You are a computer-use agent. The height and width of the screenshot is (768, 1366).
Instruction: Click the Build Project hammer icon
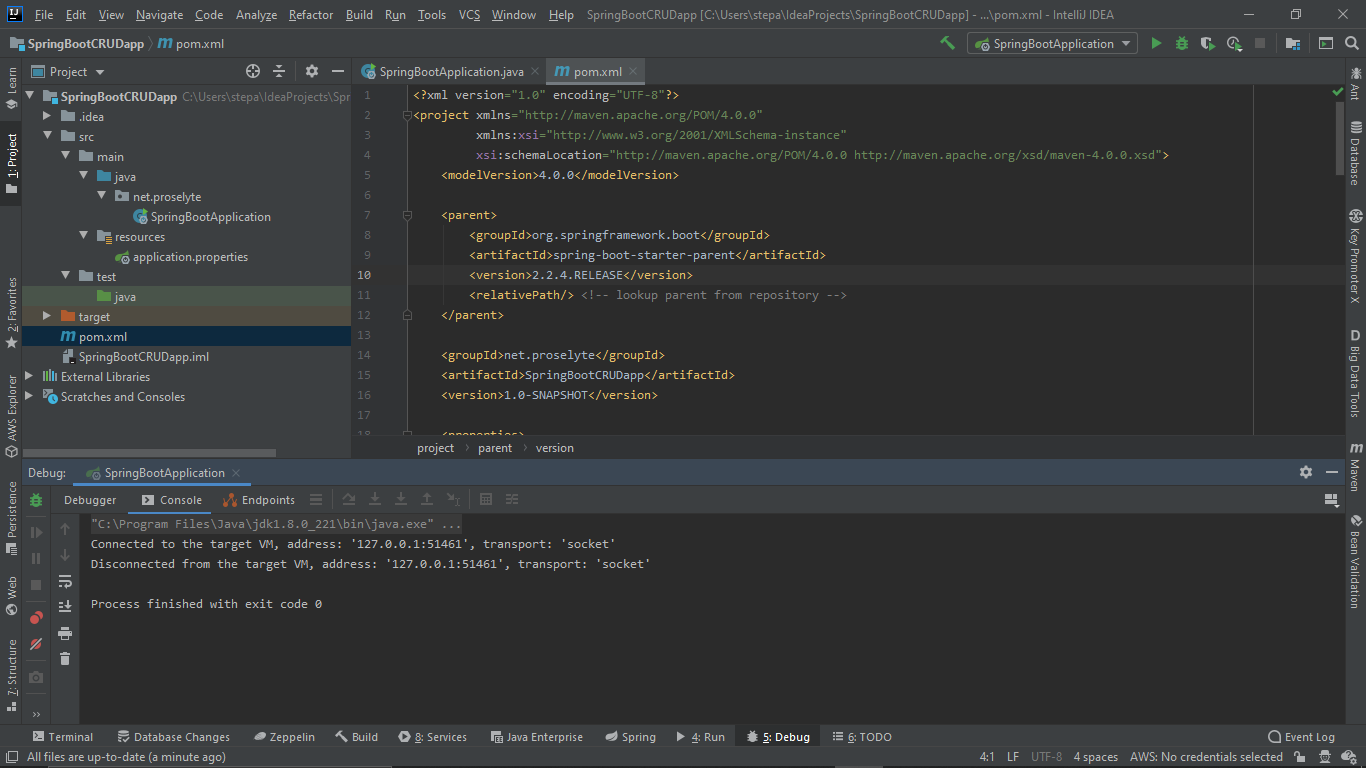click(x=947, y=43)
